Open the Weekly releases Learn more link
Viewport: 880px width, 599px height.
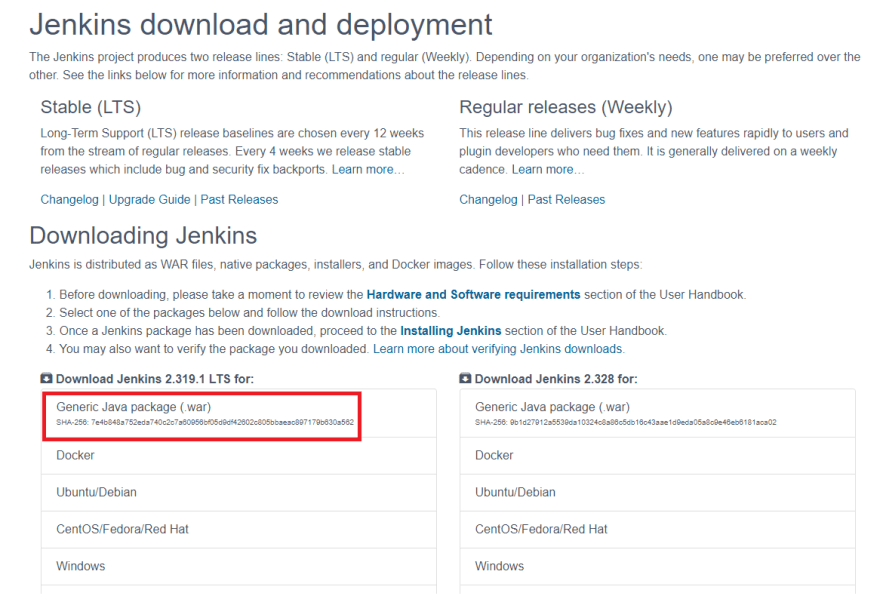click(x=548, y=170)
